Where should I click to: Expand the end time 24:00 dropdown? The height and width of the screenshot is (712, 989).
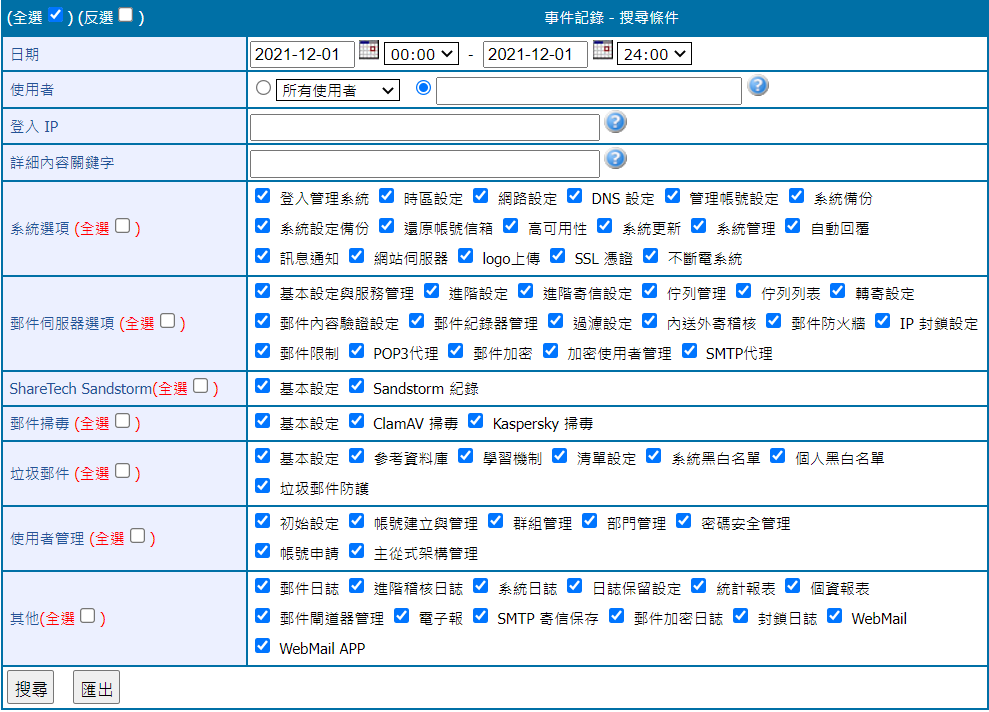[654, 54]
